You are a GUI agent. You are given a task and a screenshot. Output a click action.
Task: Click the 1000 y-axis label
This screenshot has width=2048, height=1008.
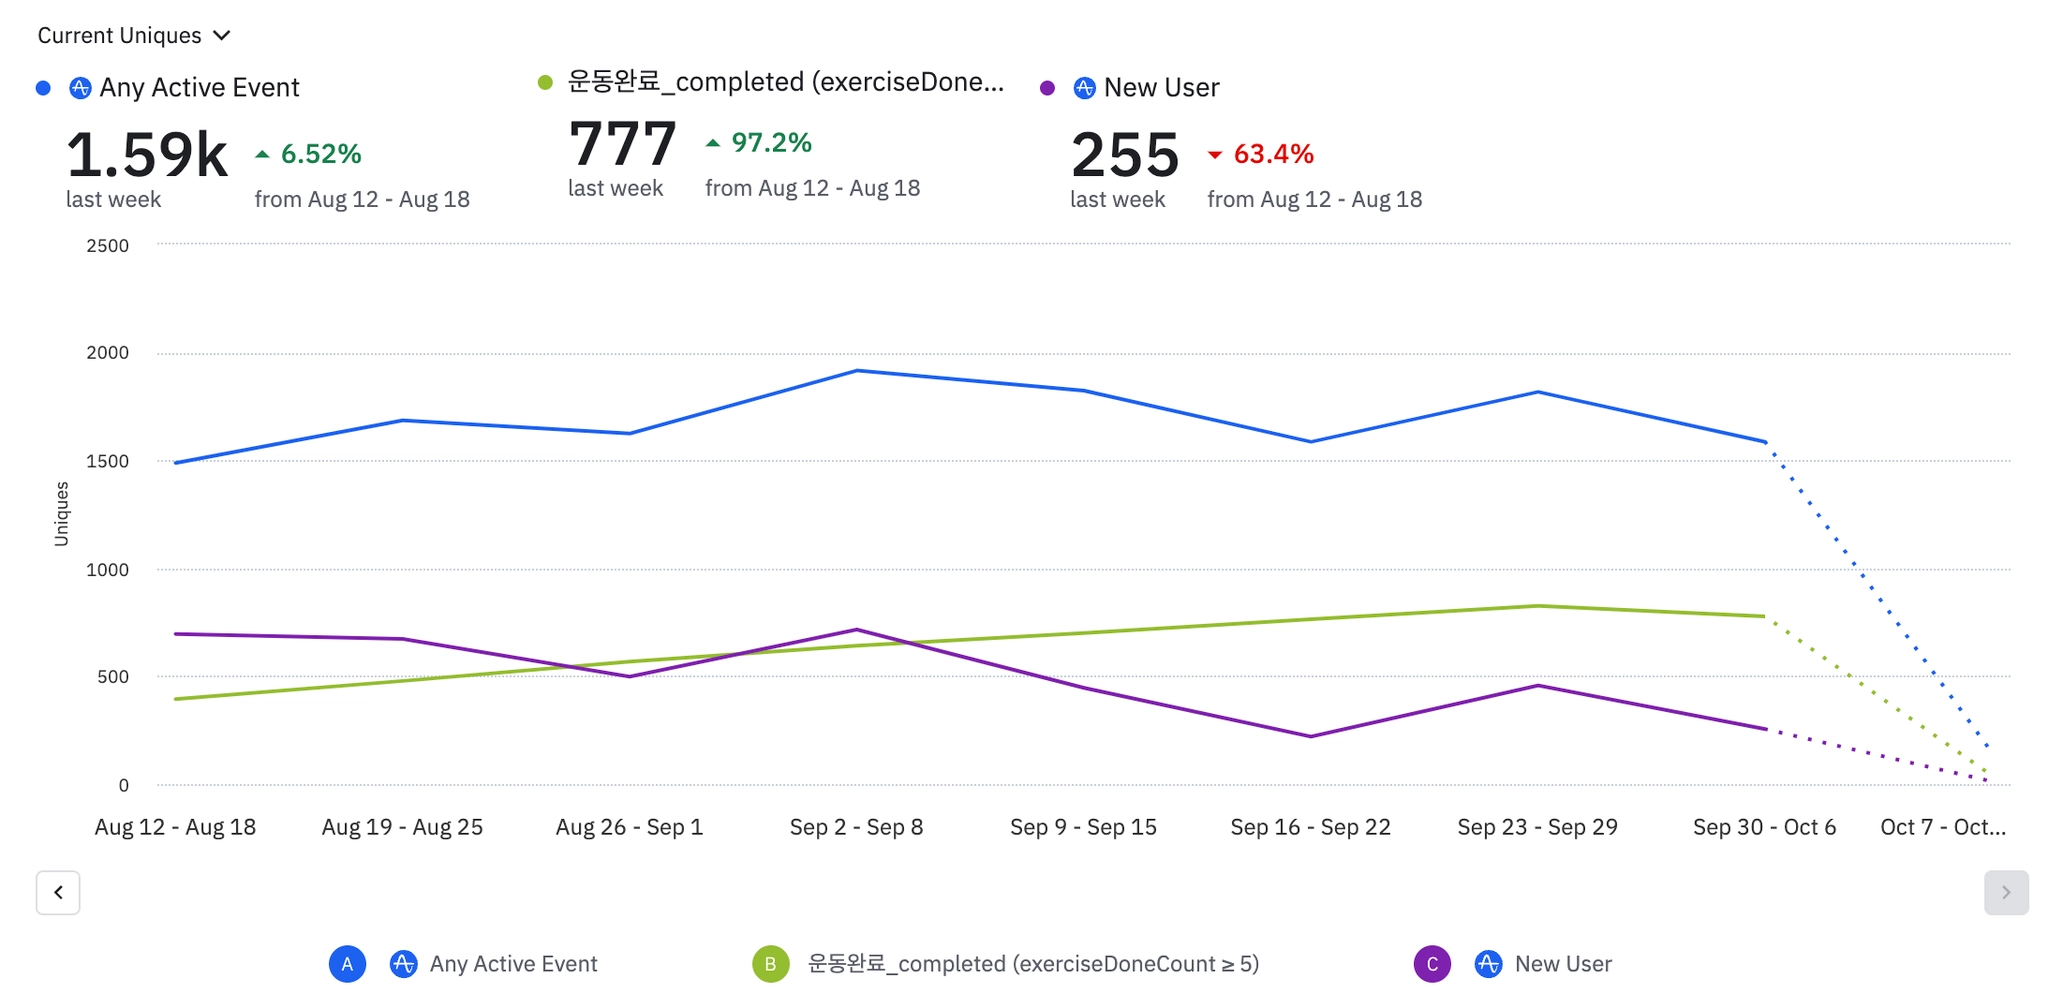click(x=107, y=570)
